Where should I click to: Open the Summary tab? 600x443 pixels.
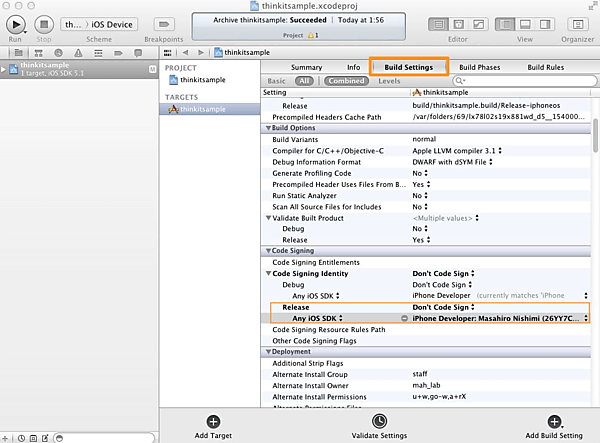306,67
